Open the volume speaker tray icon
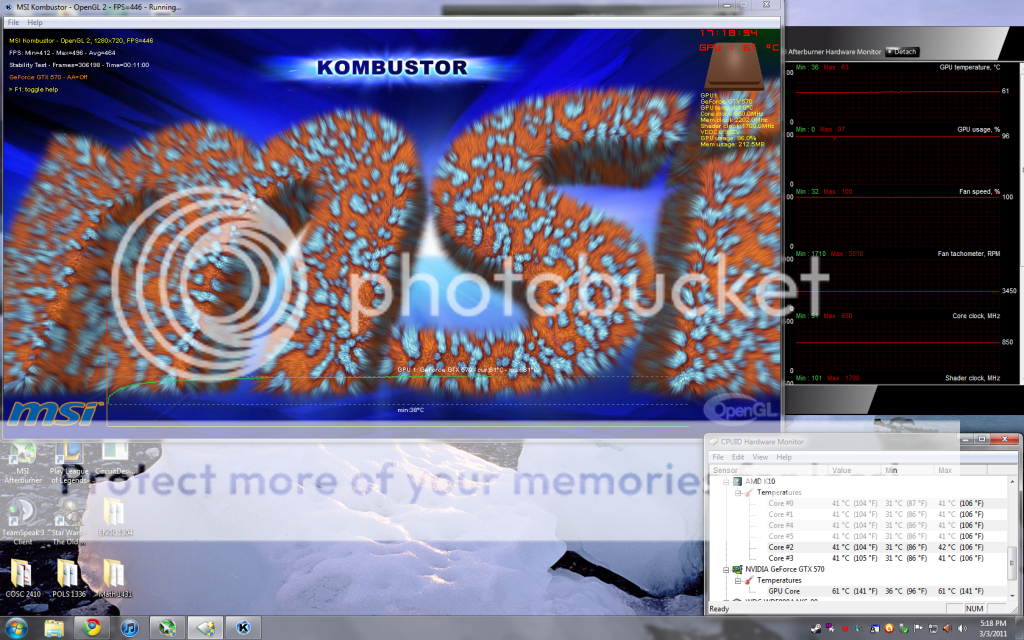The height and width of the screenshot is (640, 1024). tap(961, 629)
